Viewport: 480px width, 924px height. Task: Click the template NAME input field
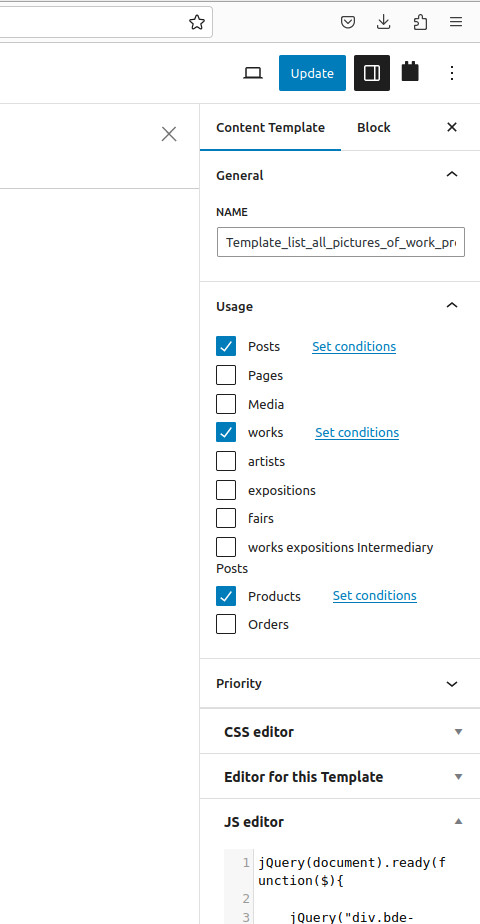pyautogui.click(x=341, y=242)
